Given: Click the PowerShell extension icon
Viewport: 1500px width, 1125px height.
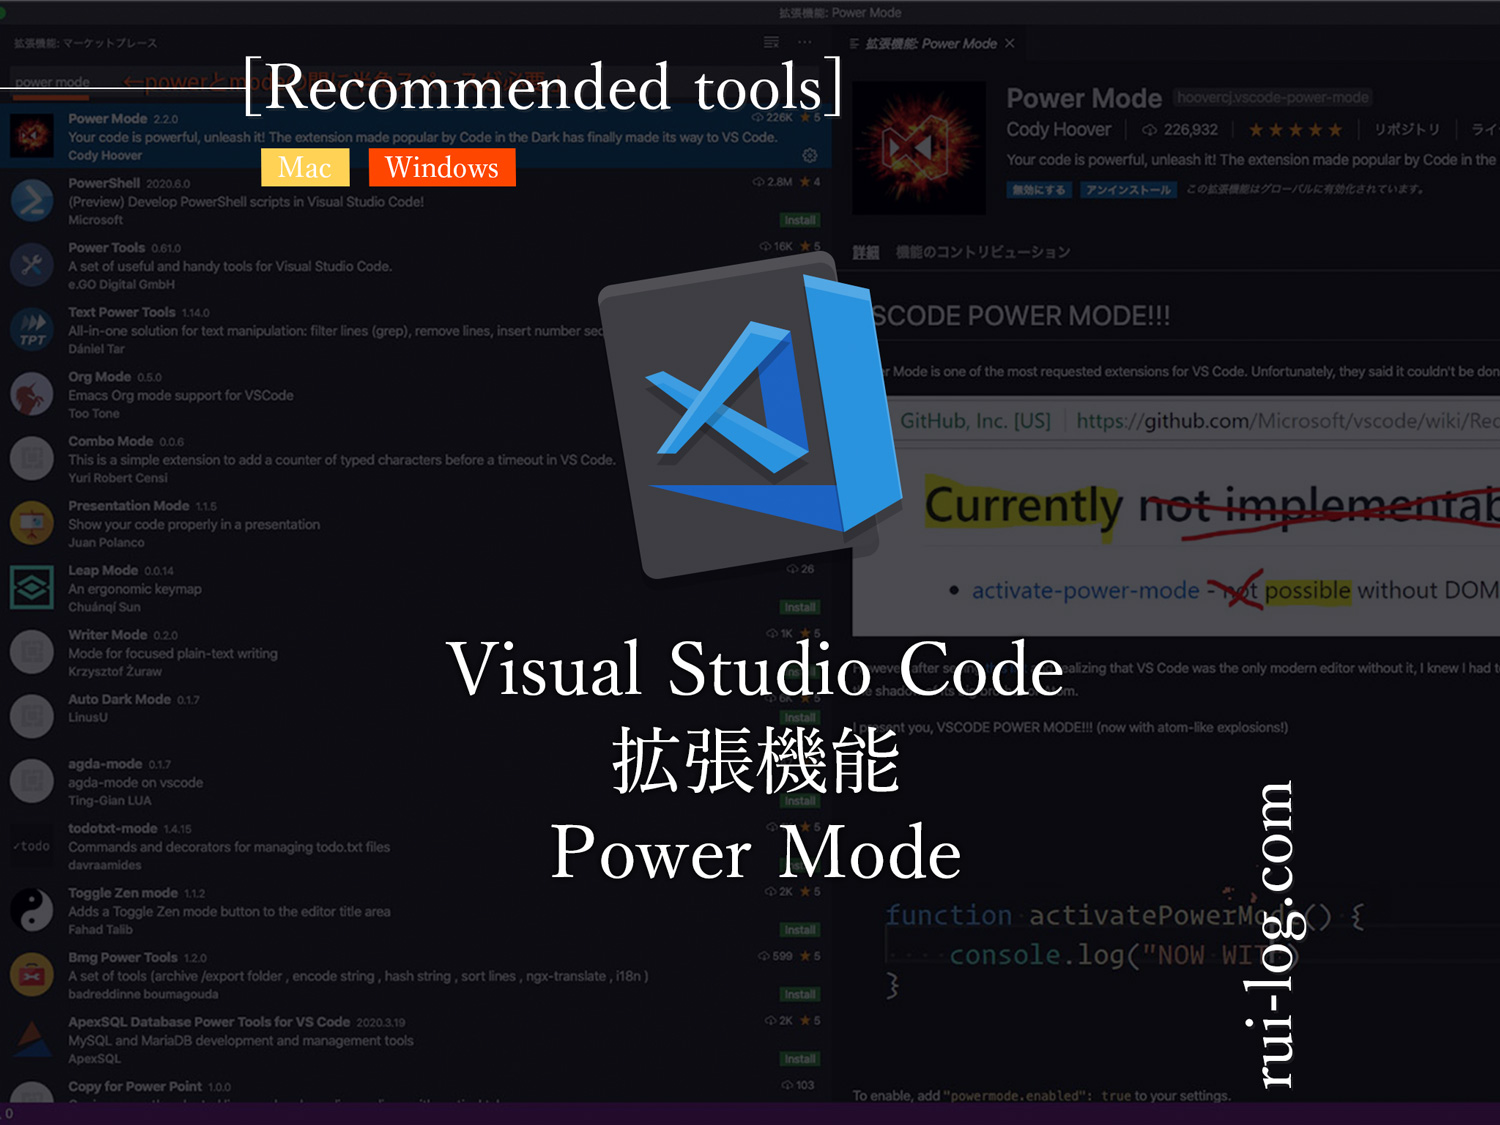Looking at the screenshot, I should (32, 200).
